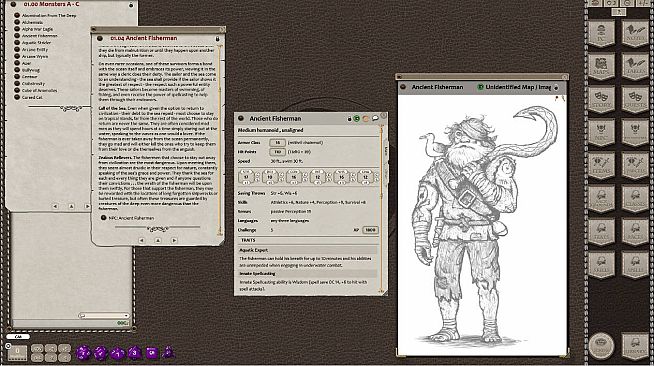654x366 pixels.
Task: Toggle green ID icon in image window header
Action: (480, 87)
